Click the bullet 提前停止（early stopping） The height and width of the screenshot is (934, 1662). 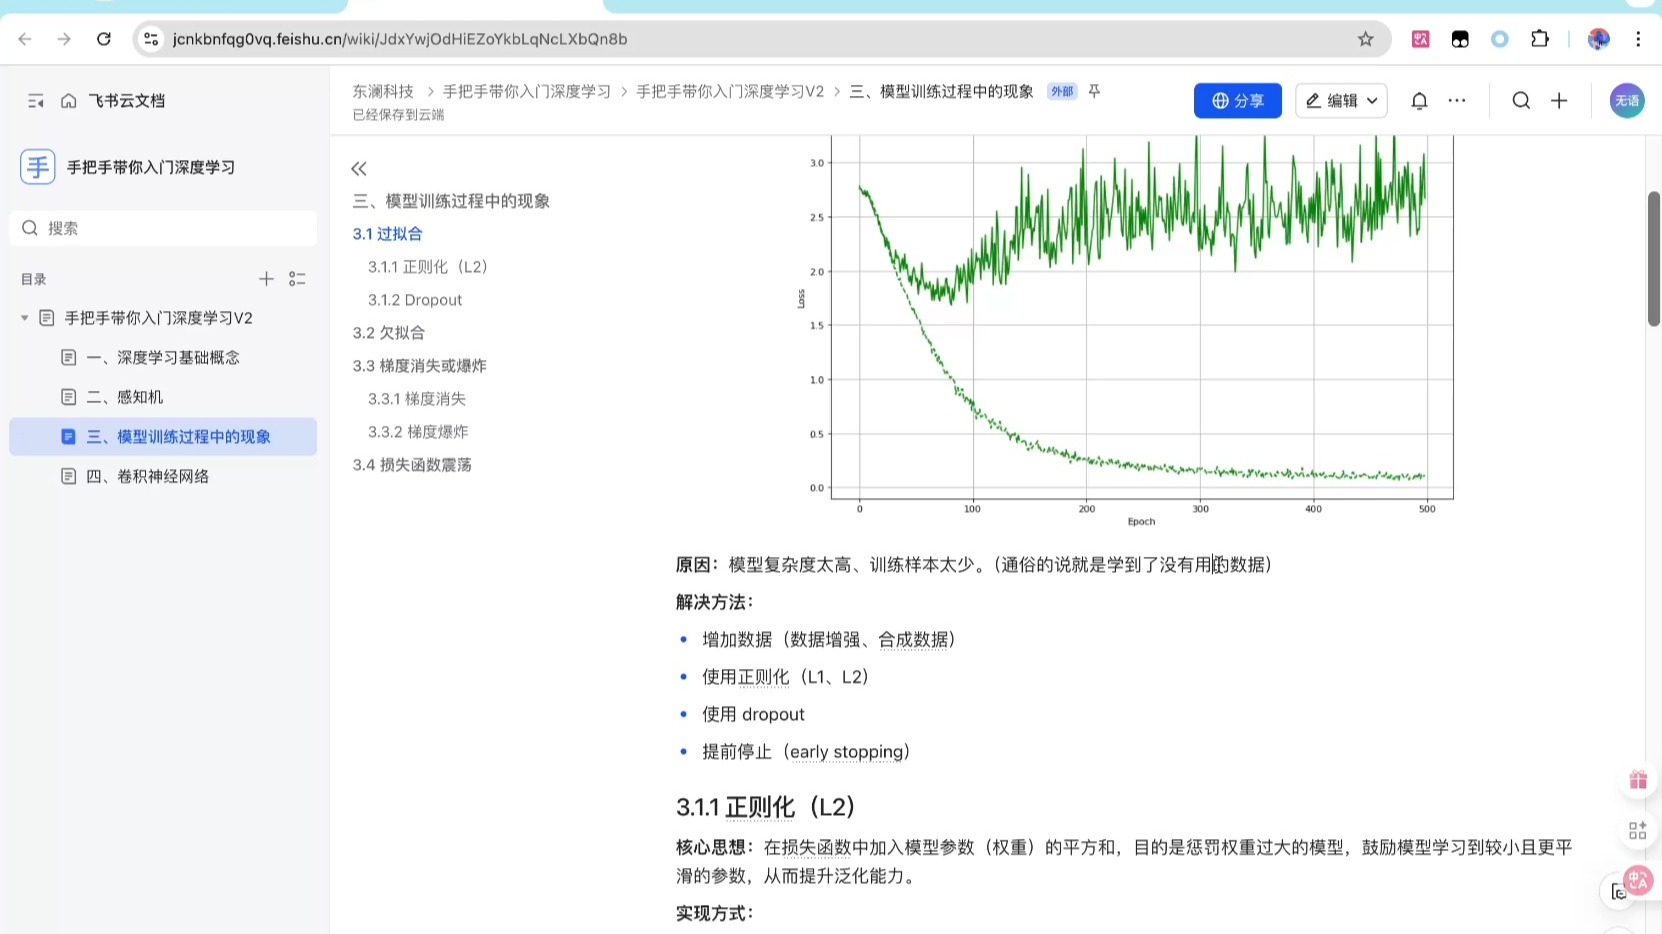806,752
